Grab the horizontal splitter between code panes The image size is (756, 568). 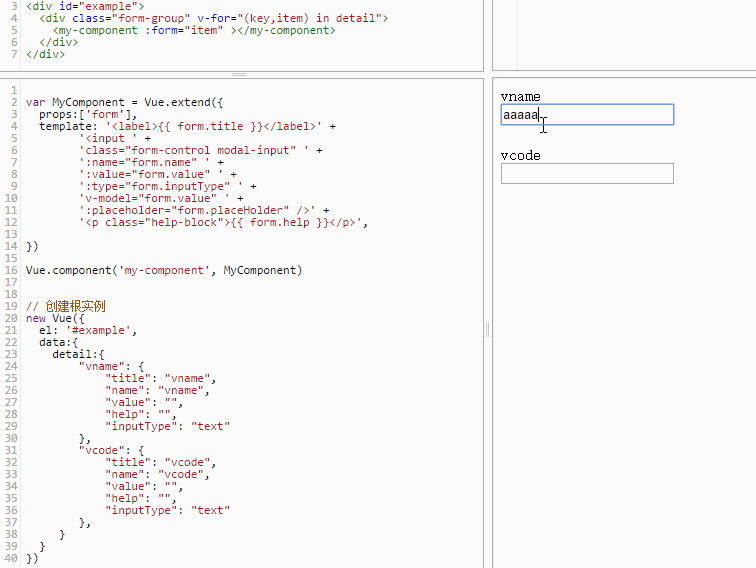tap(240, 74)
